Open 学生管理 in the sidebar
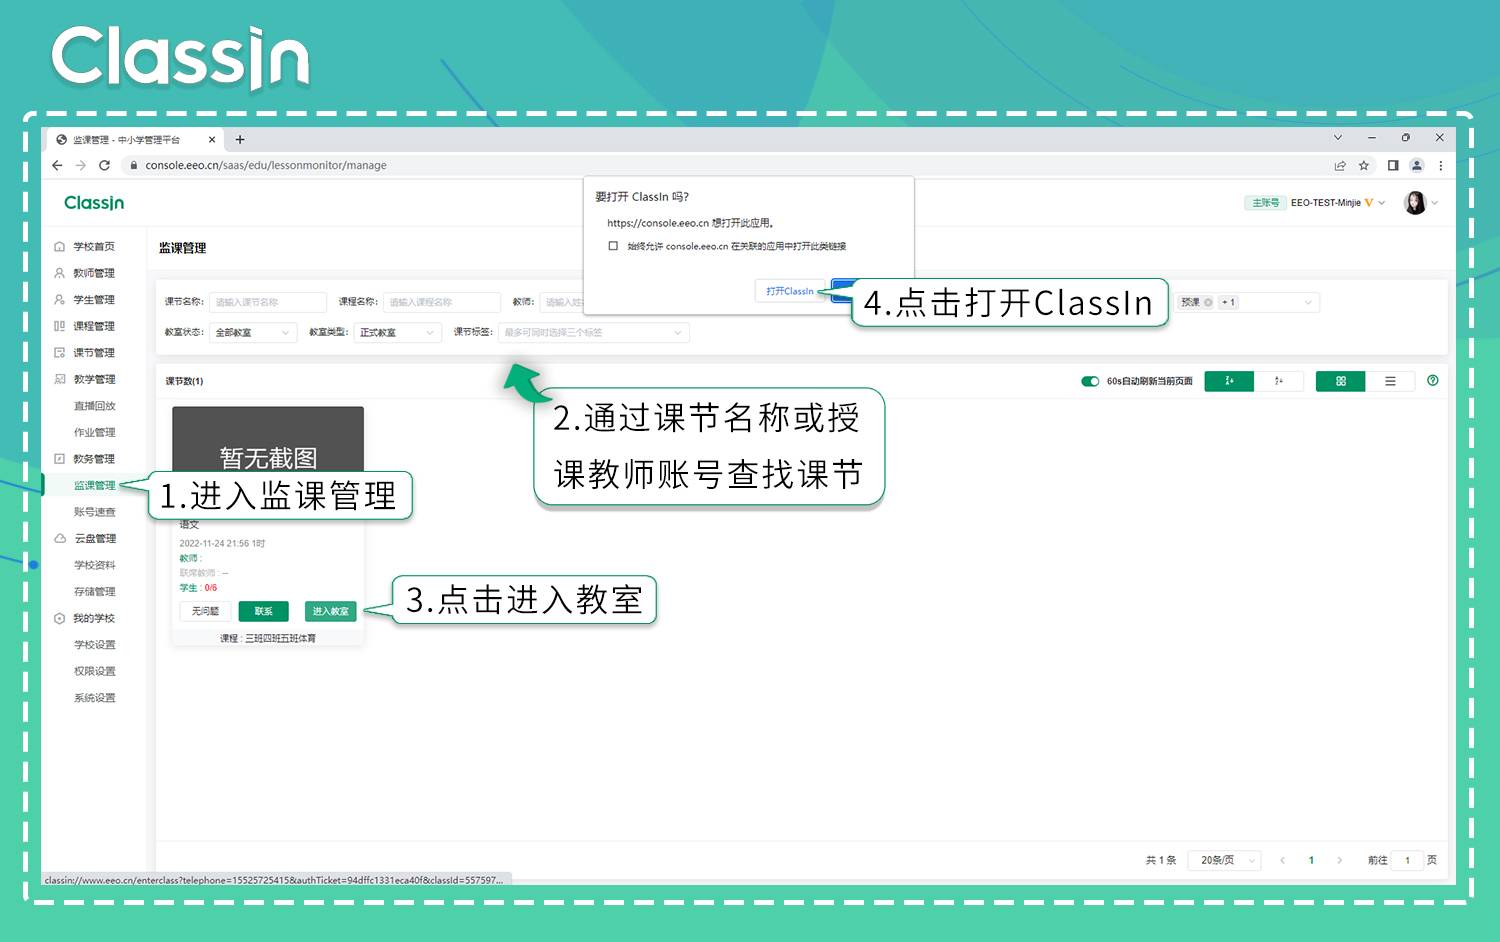The width and height of the screenshot is (1500, 942). (x=94, y=299)
